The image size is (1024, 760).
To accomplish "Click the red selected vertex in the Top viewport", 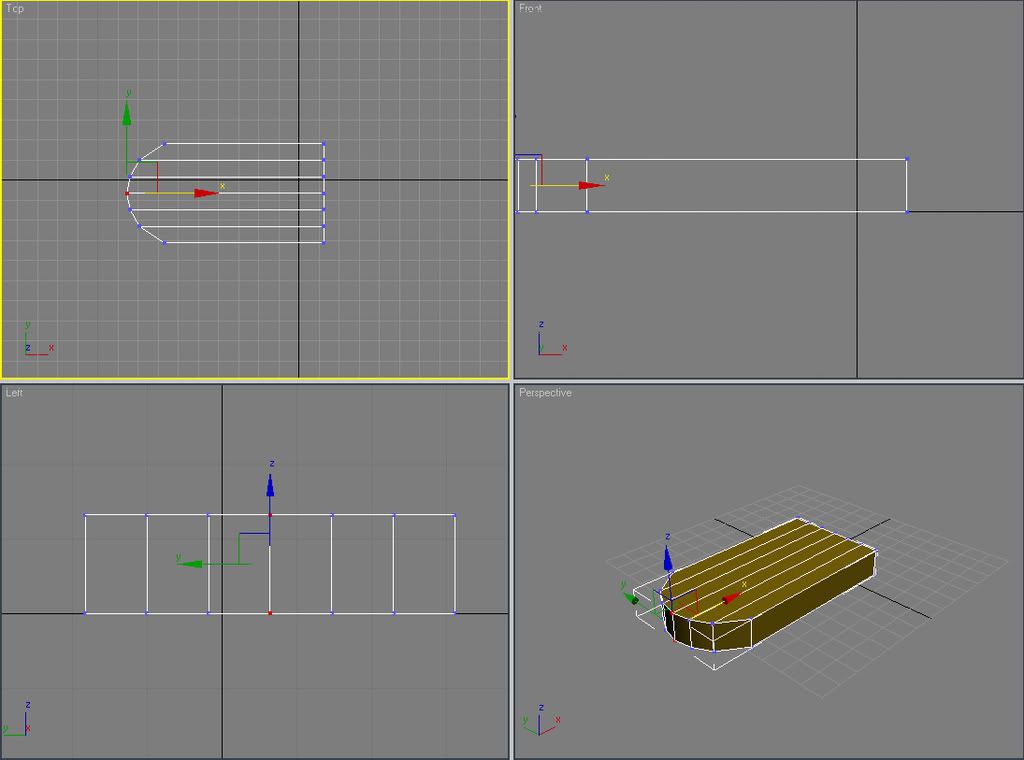I will click(127, 193).
